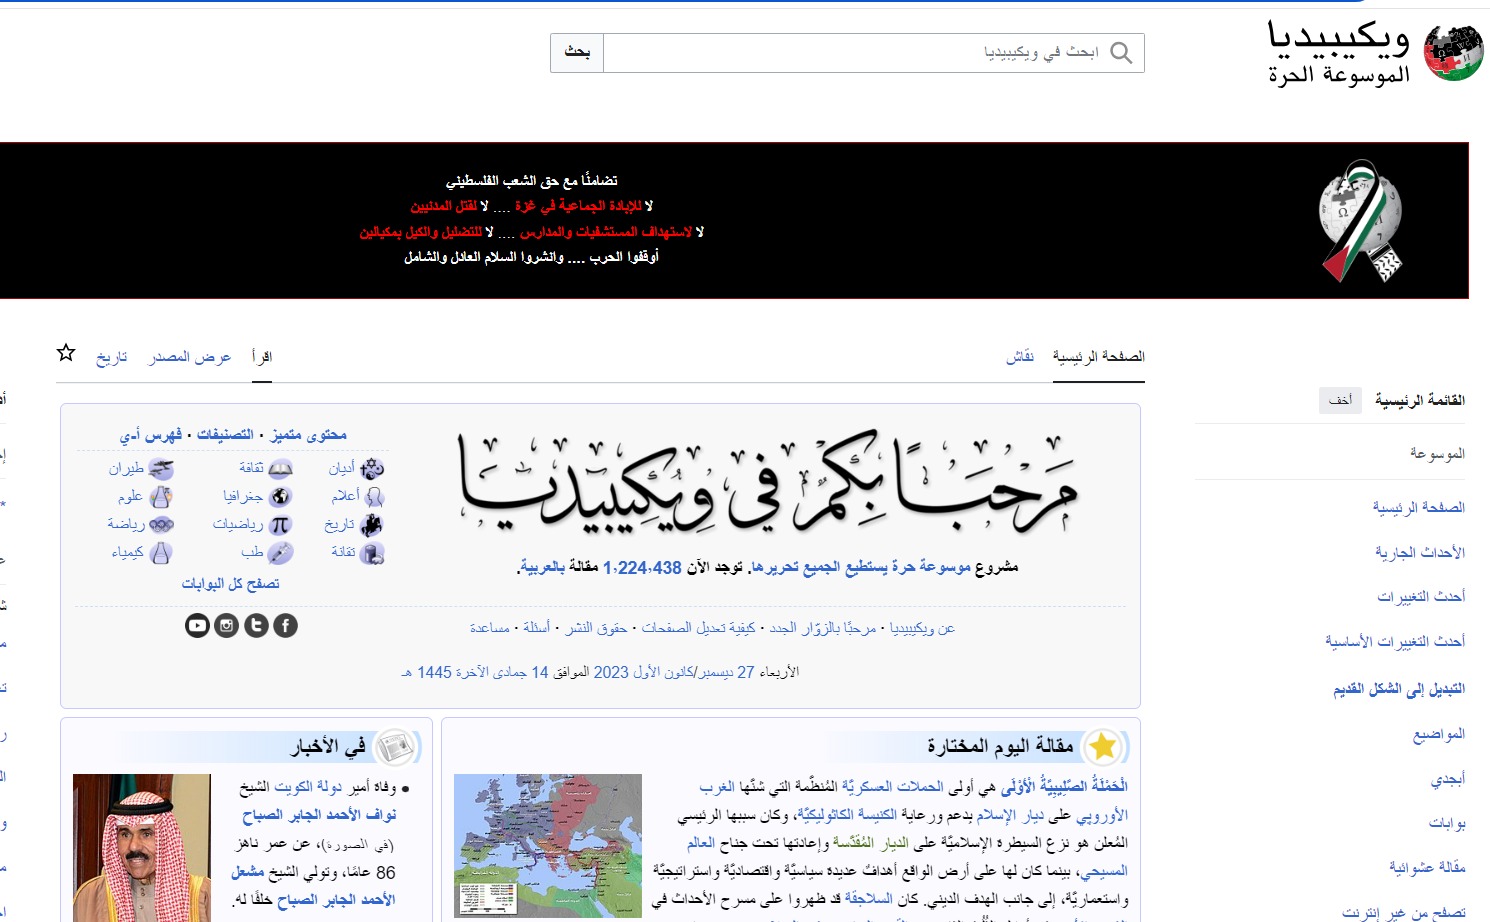Click the magnifier icon in search box
Image resolution: width=1490 pixels, height=922 pixels.
pyautogui.click(x=1121, y=53)
